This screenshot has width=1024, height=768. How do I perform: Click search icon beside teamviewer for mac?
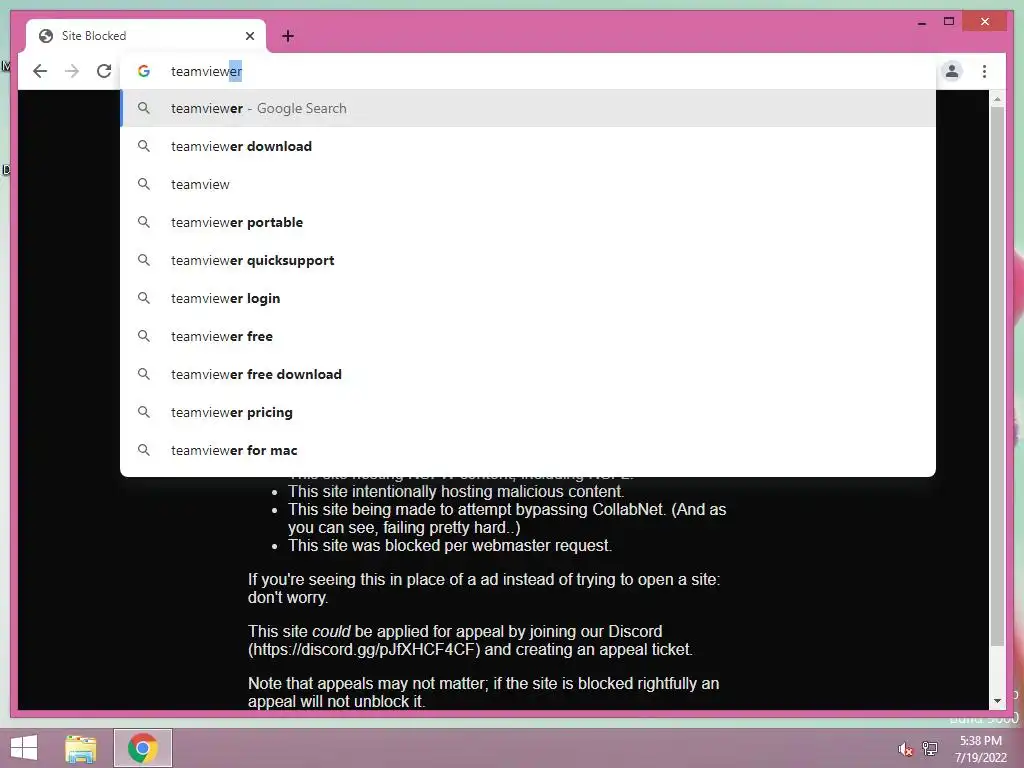144,450
